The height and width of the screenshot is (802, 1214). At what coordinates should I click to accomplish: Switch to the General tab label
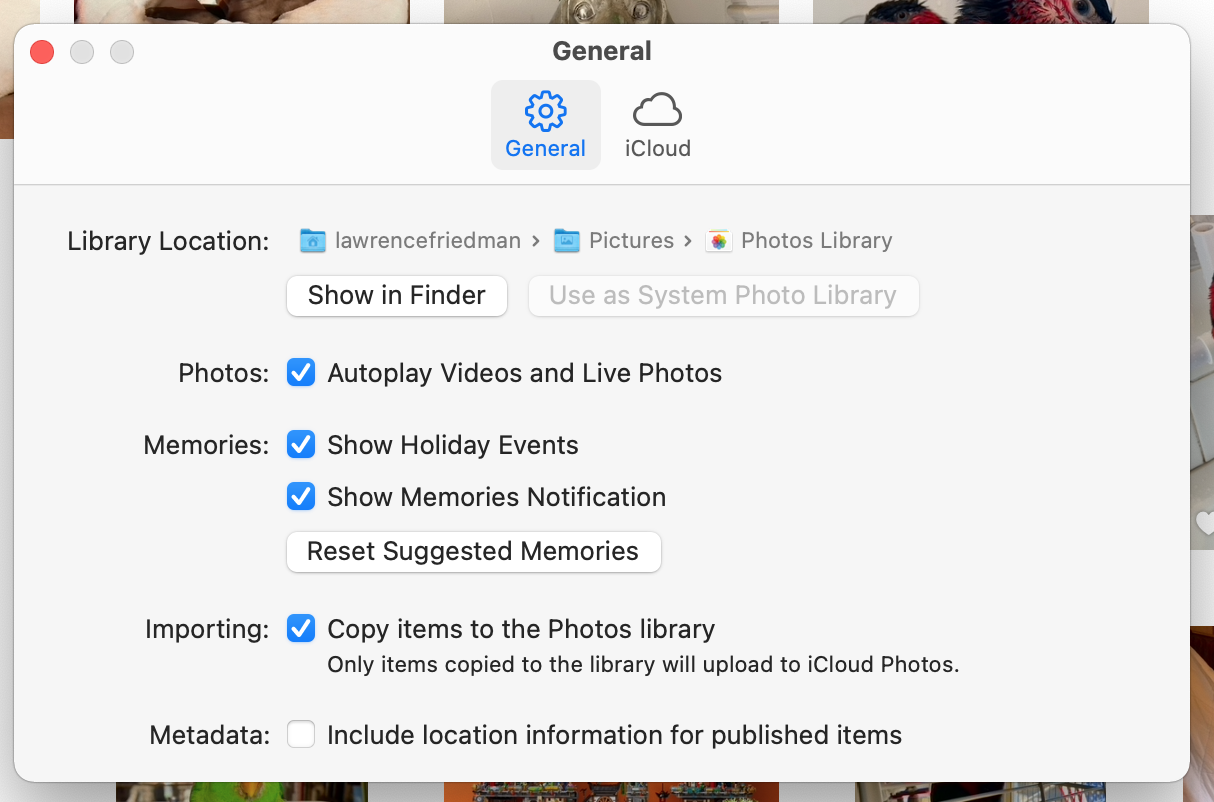click(545, 149)
